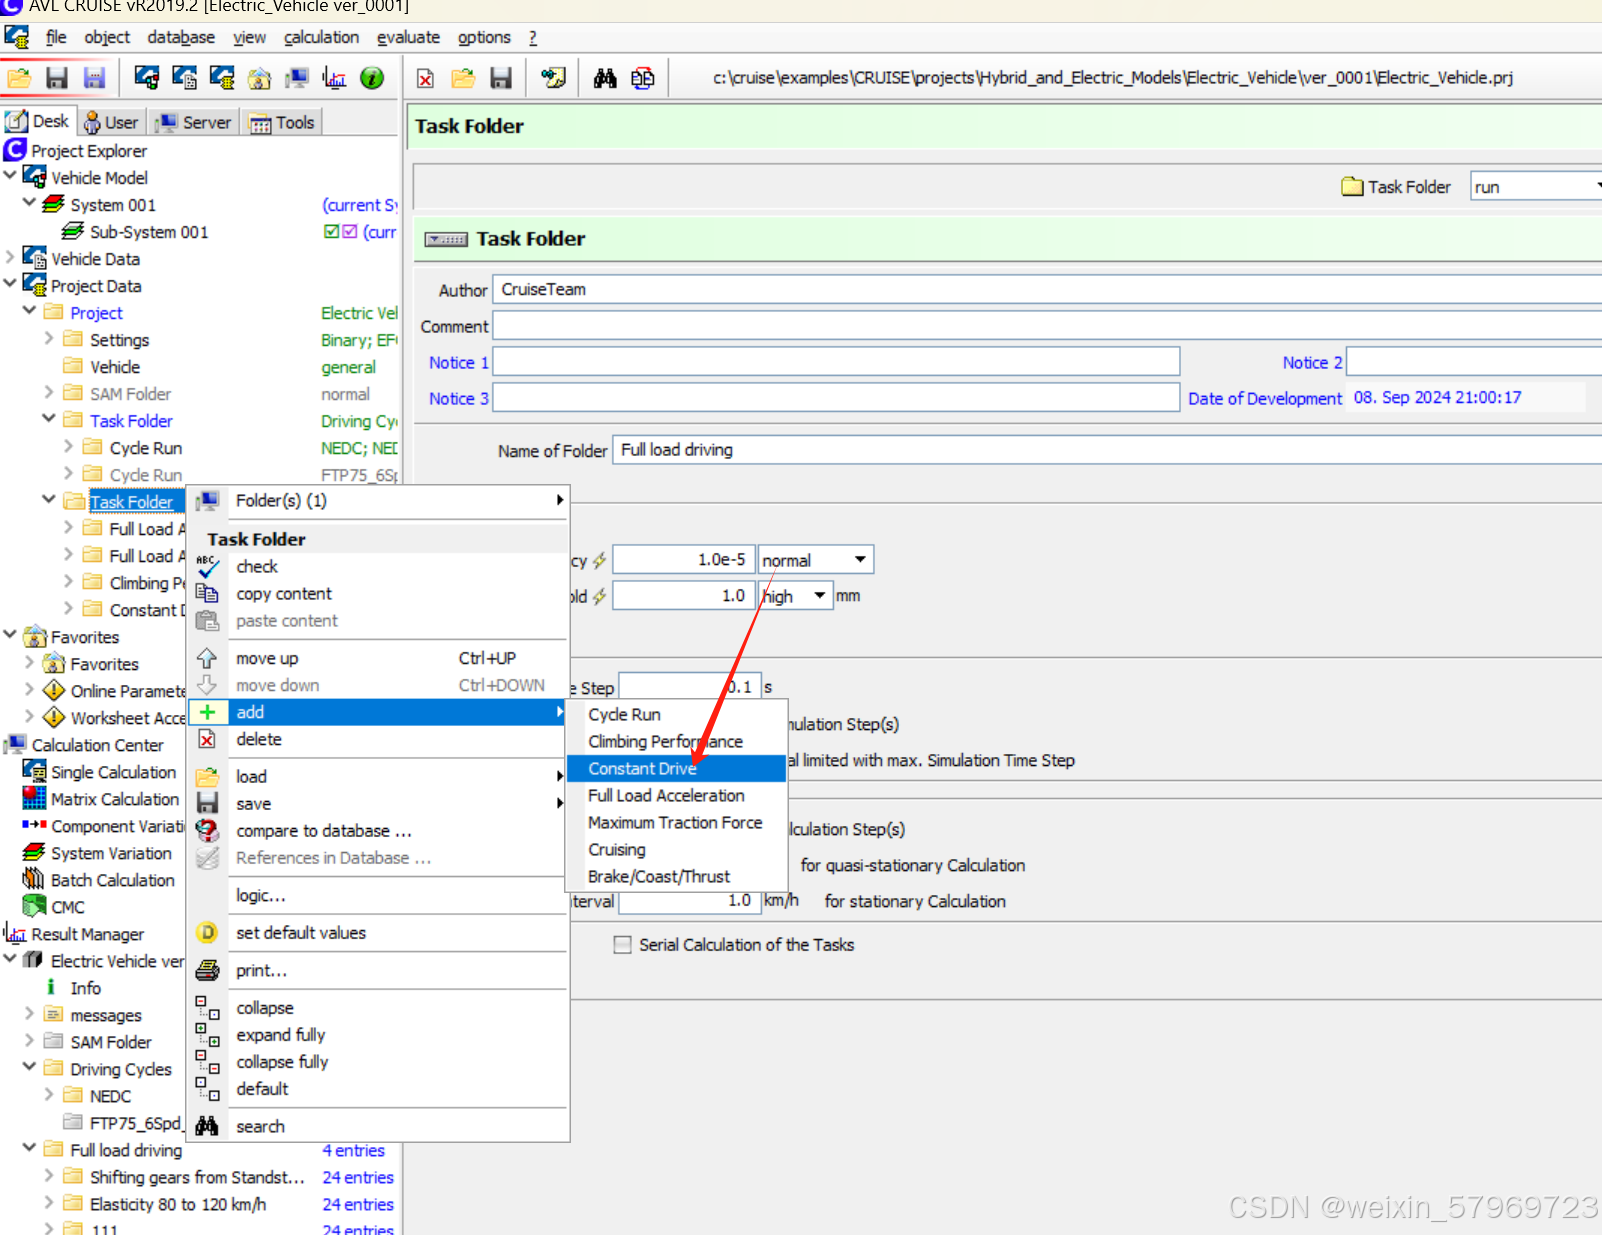Screen dimensions: 1602x1235
Task: Click the blue floppy disk save-as icon
Action: pos(94,77)
